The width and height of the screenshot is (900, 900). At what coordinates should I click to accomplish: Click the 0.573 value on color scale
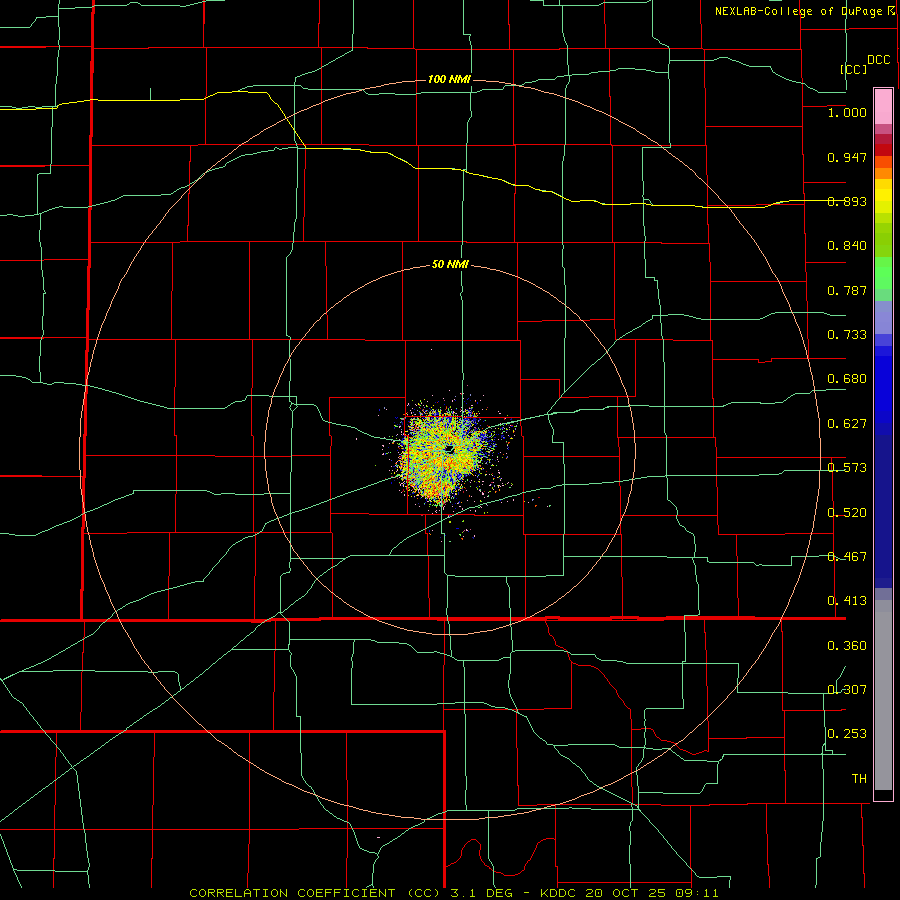click(x=847, y=468)
